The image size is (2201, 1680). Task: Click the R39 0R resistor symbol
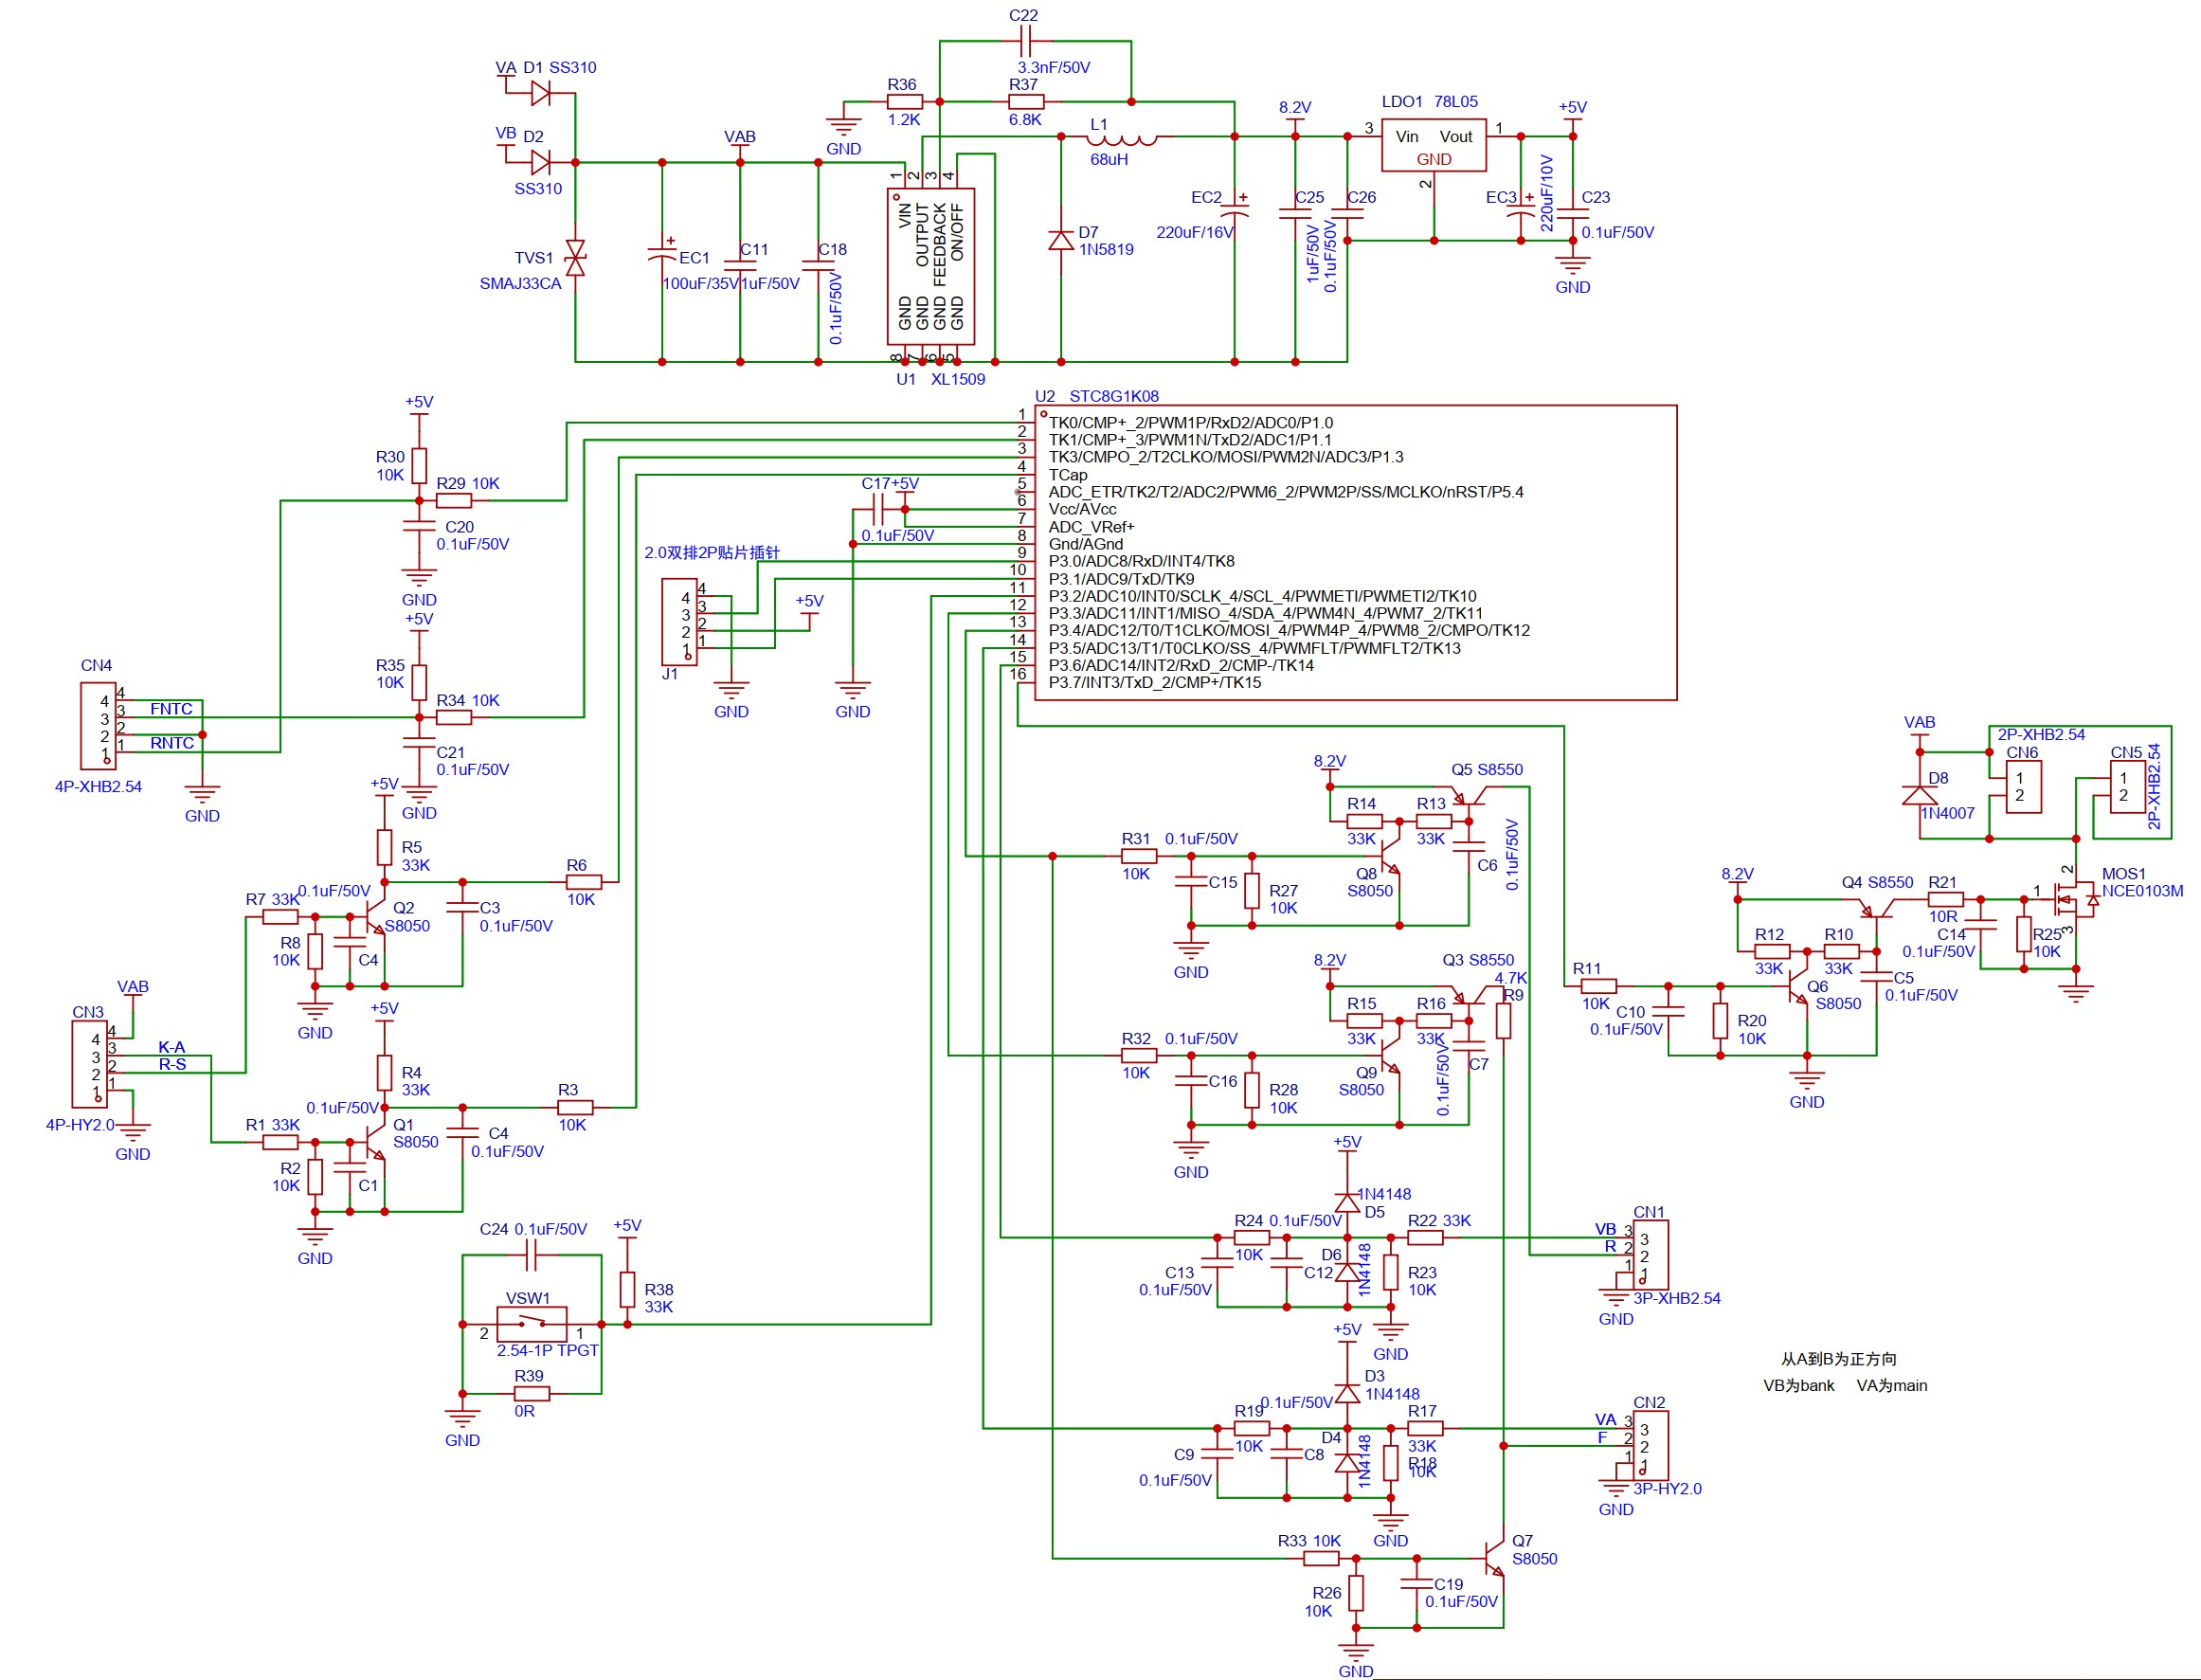click(531, 1394)
